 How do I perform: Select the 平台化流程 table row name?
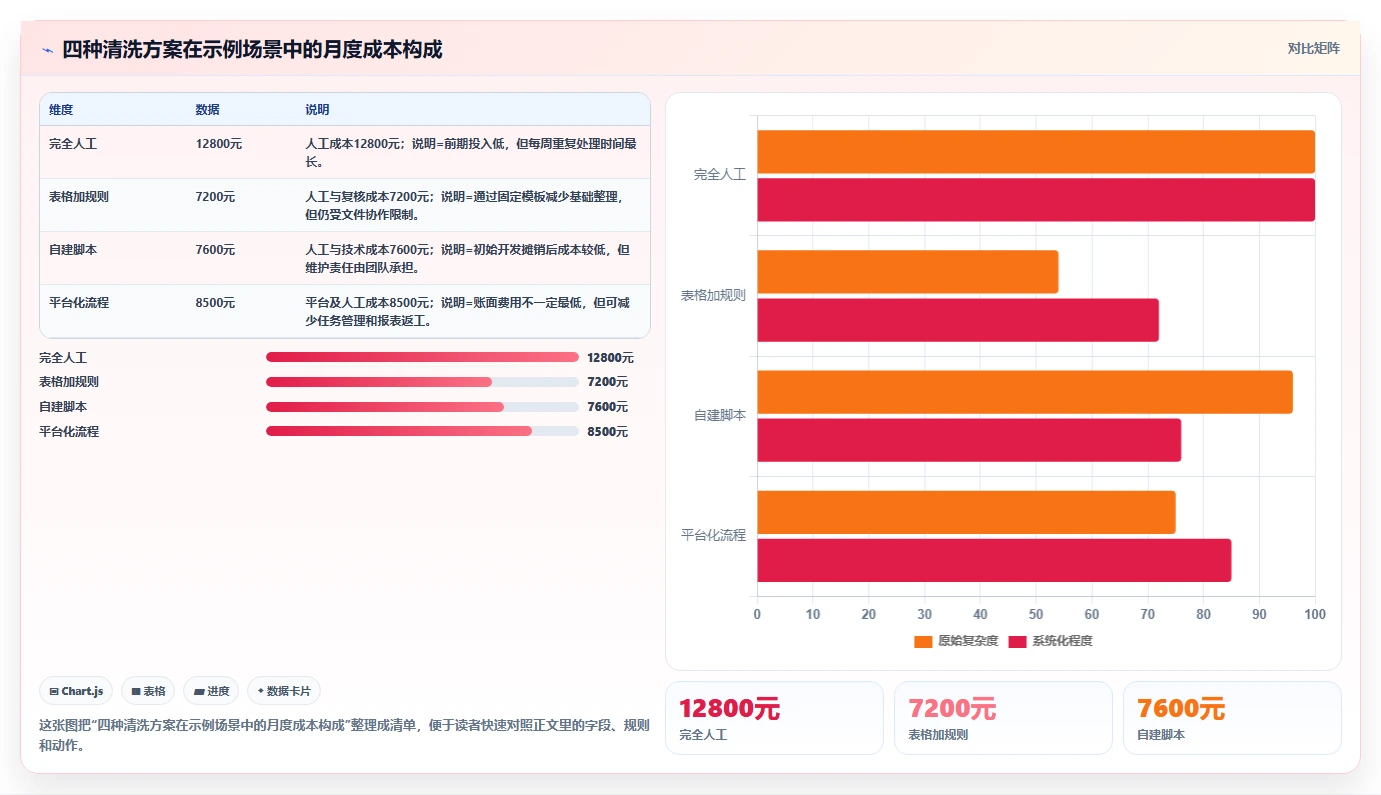click(x=79, y=303)
